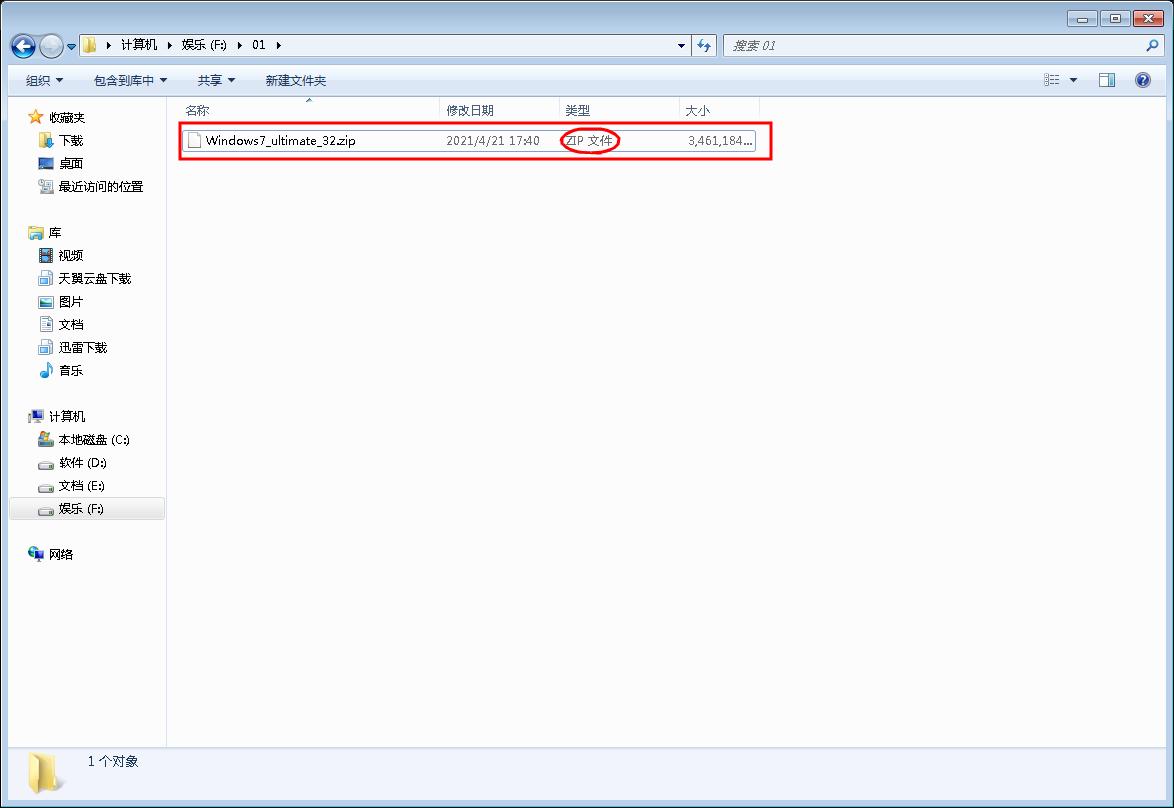Viewport: 1174px width, 808px height.
Task: Open the 组织 dropdown menu
Action: pyautogui.click(x=43, y=80)
